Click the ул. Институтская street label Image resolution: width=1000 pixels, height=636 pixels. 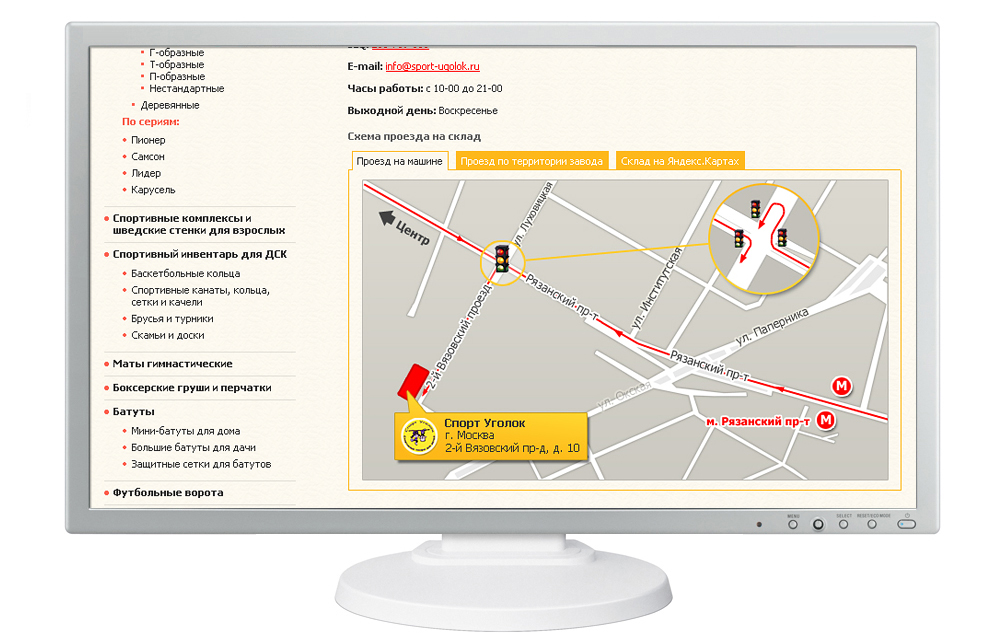coord(657,288)
